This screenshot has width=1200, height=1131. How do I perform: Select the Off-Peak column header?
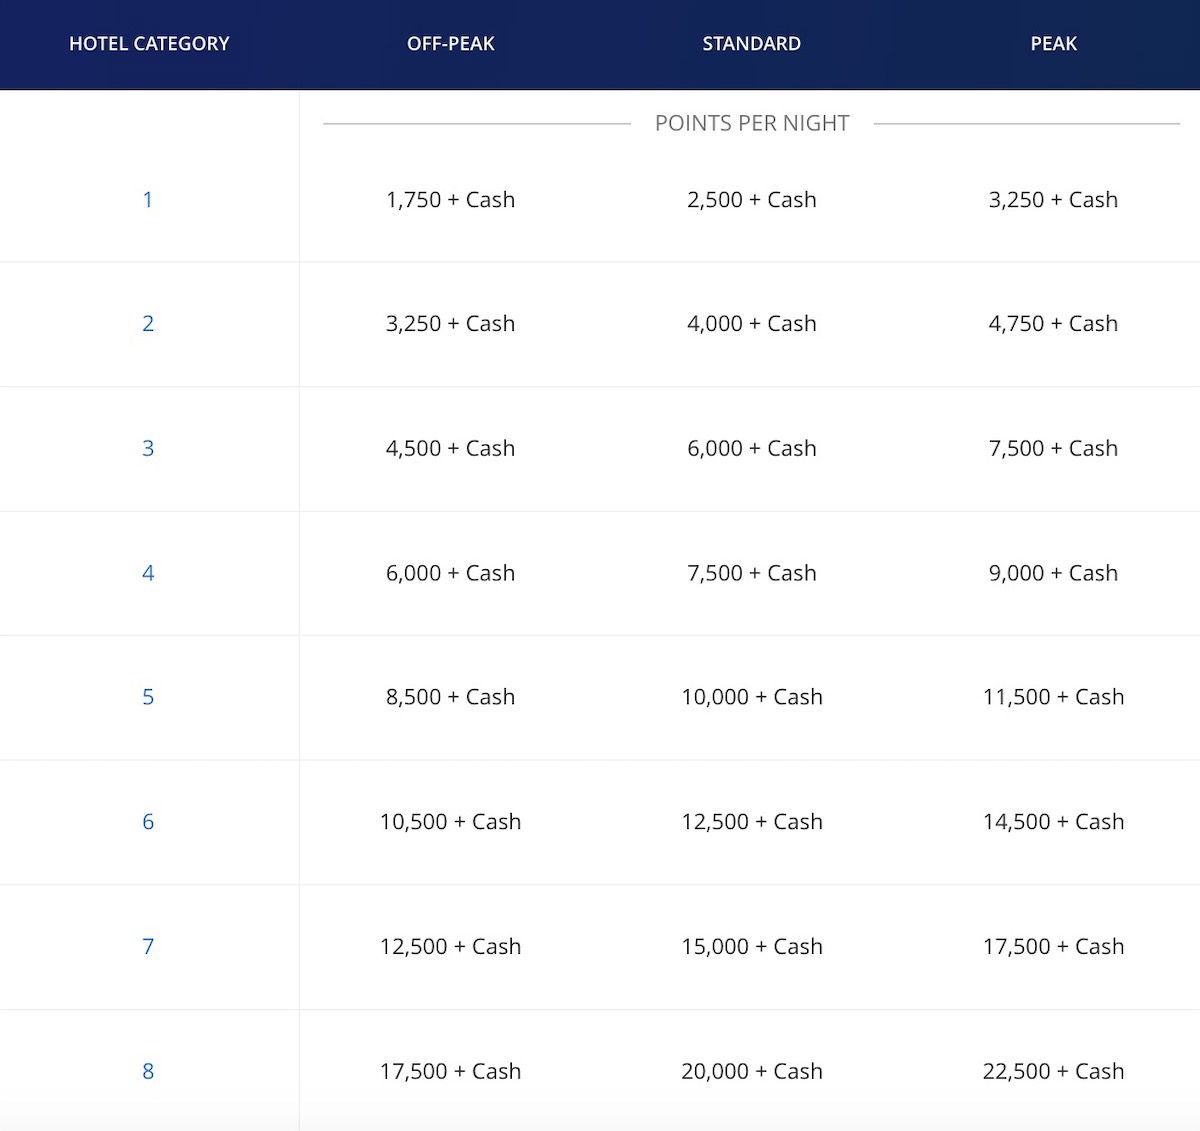pos(450,44)
